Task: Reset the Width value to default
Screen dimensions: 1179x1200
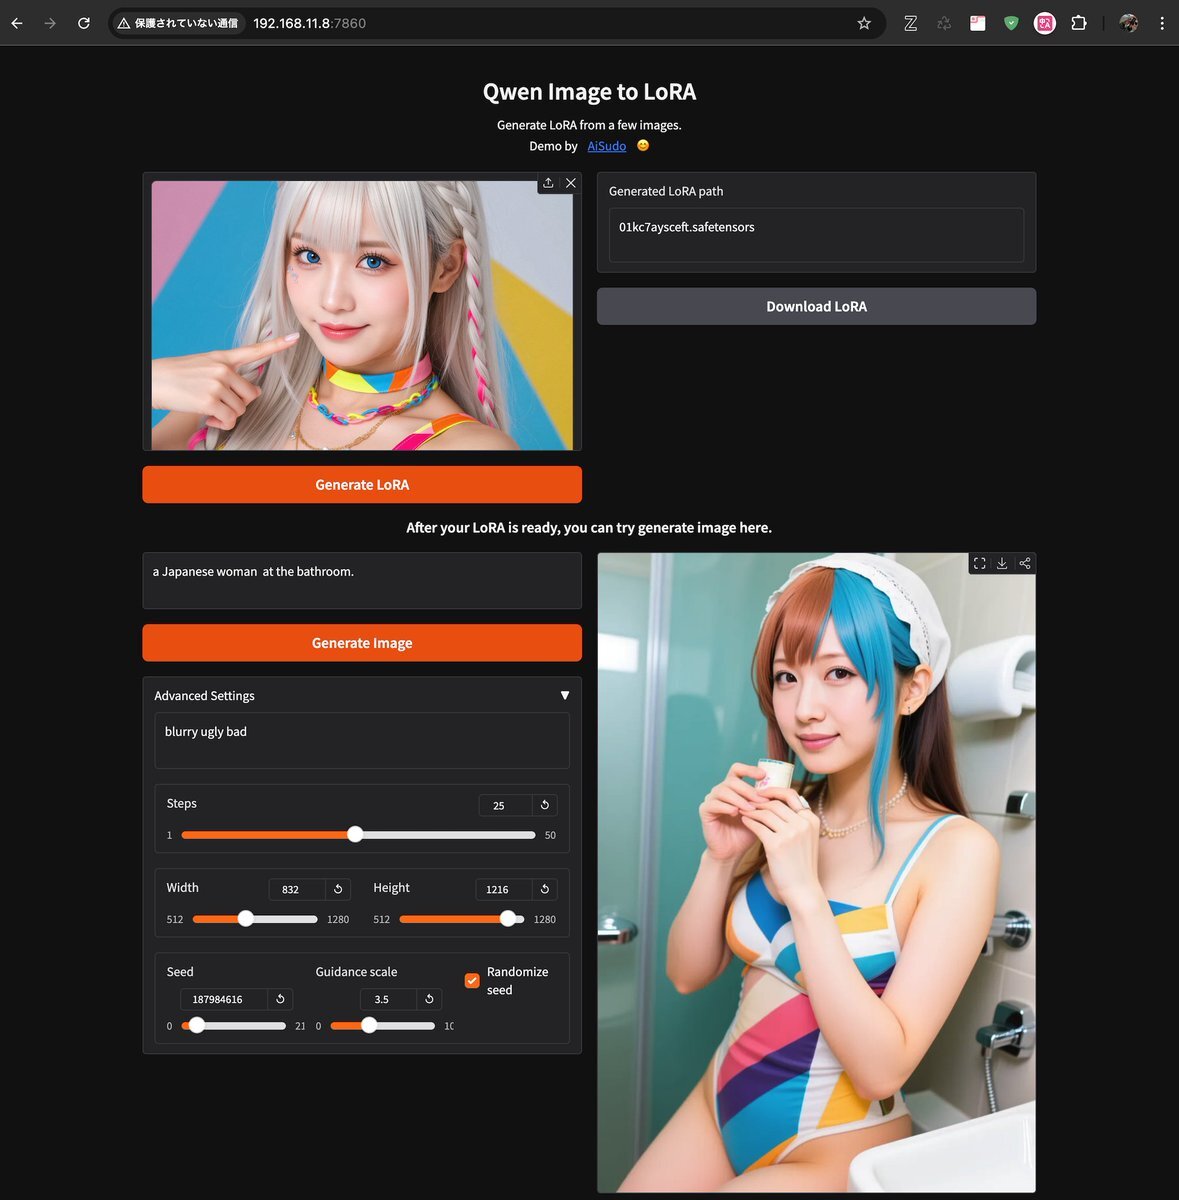Action: 338,889
